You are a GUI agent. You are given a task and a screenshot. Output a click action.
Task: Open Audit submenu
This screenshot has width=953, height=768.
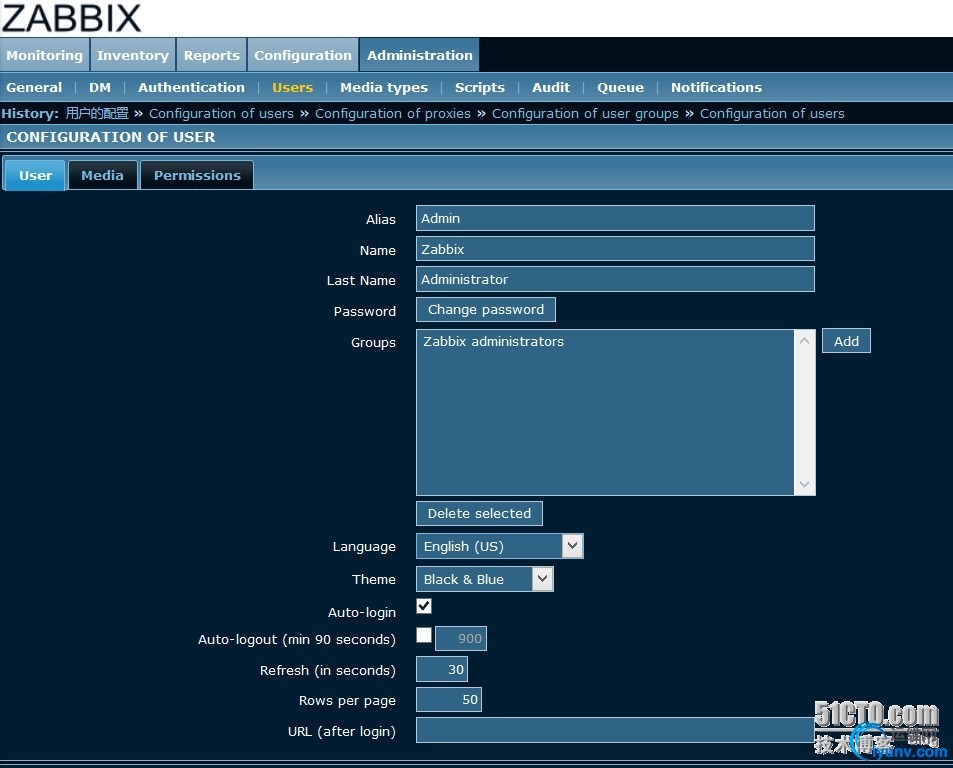551,87
